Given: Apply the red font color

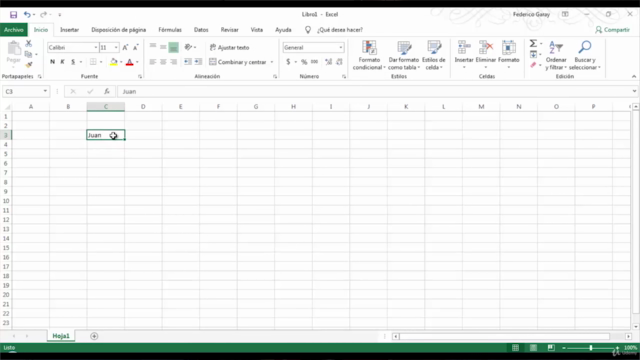Looking at the screenshot, I should pyautogui.click(x=129, y=62).
